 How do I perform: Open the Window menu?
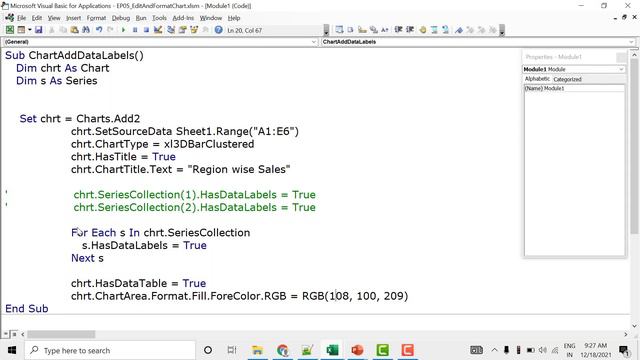click(x=211, y=18)
